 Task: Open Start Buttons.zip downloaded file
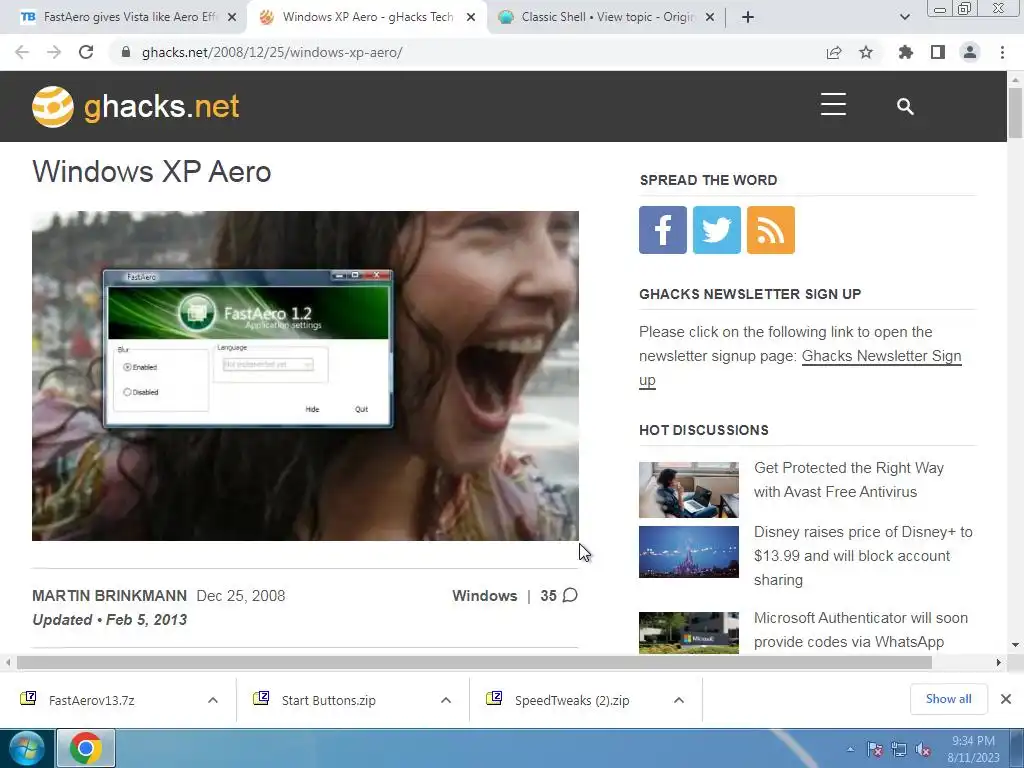pyautogui.click(x=328, y=700)
